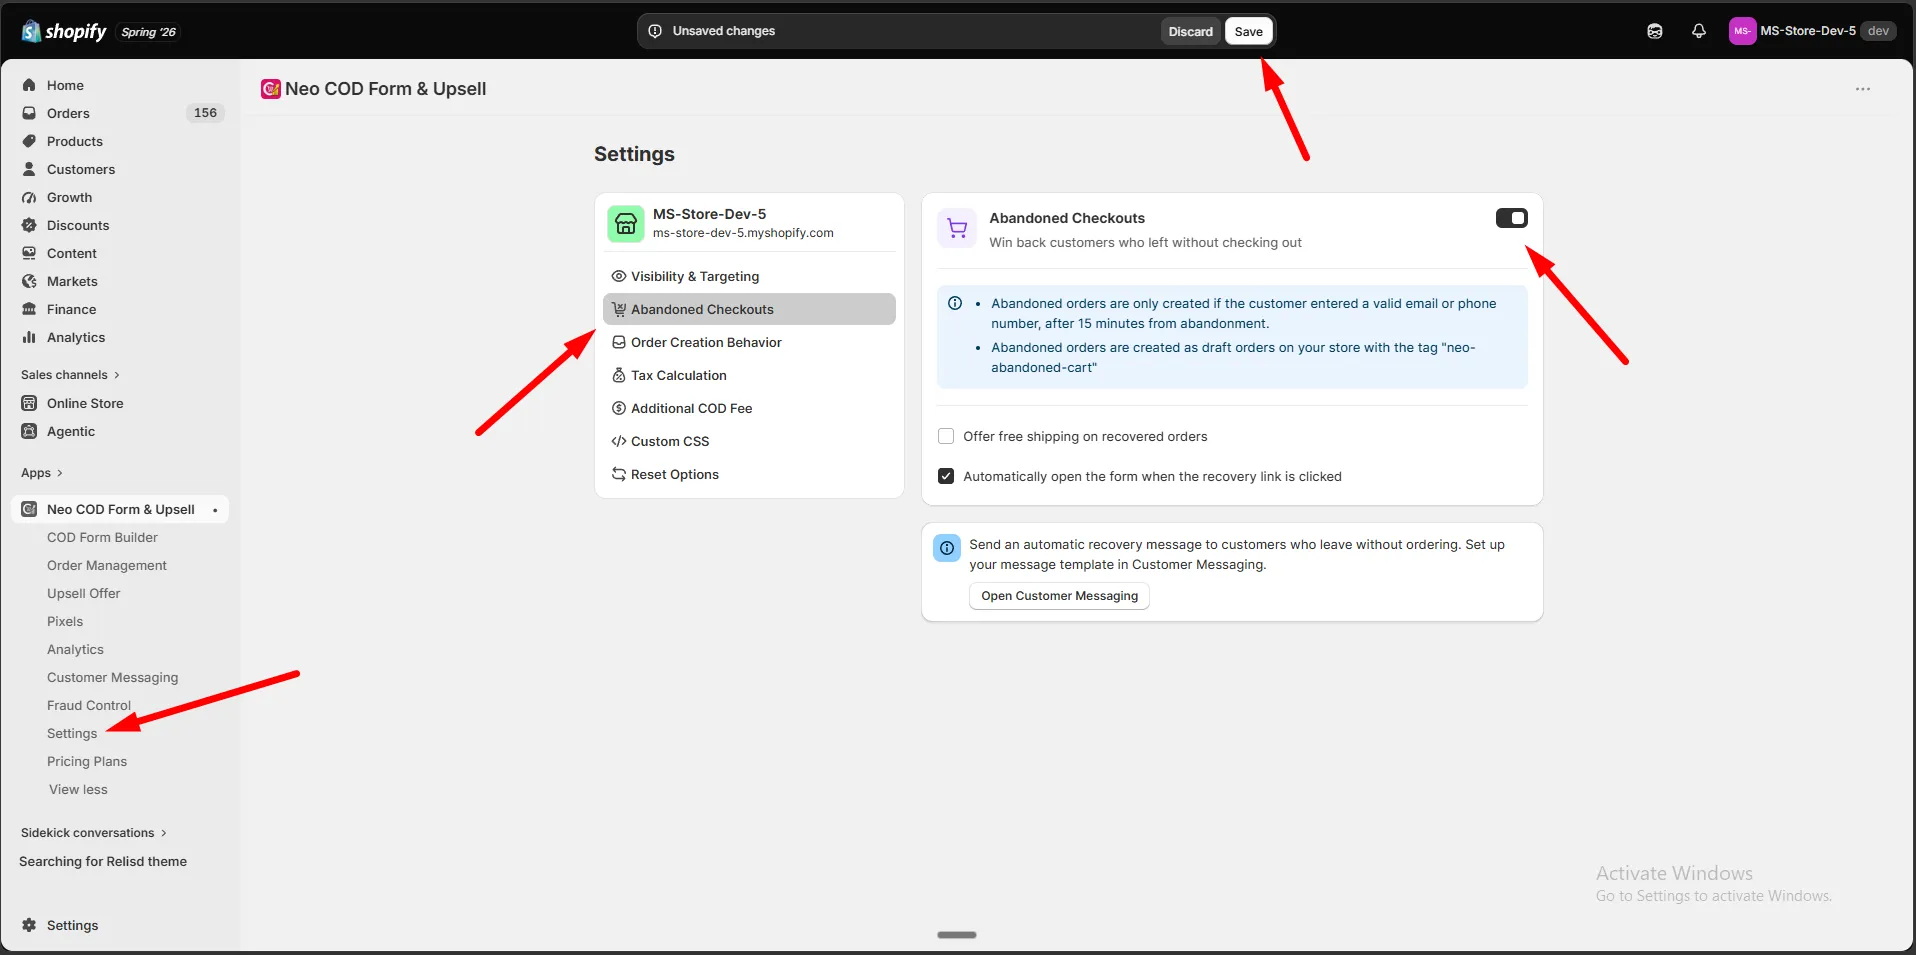Viewport: 1916px width, 955px height.
Task: Uncheck Automatically open the form option
Action: [x=946, y=476]
